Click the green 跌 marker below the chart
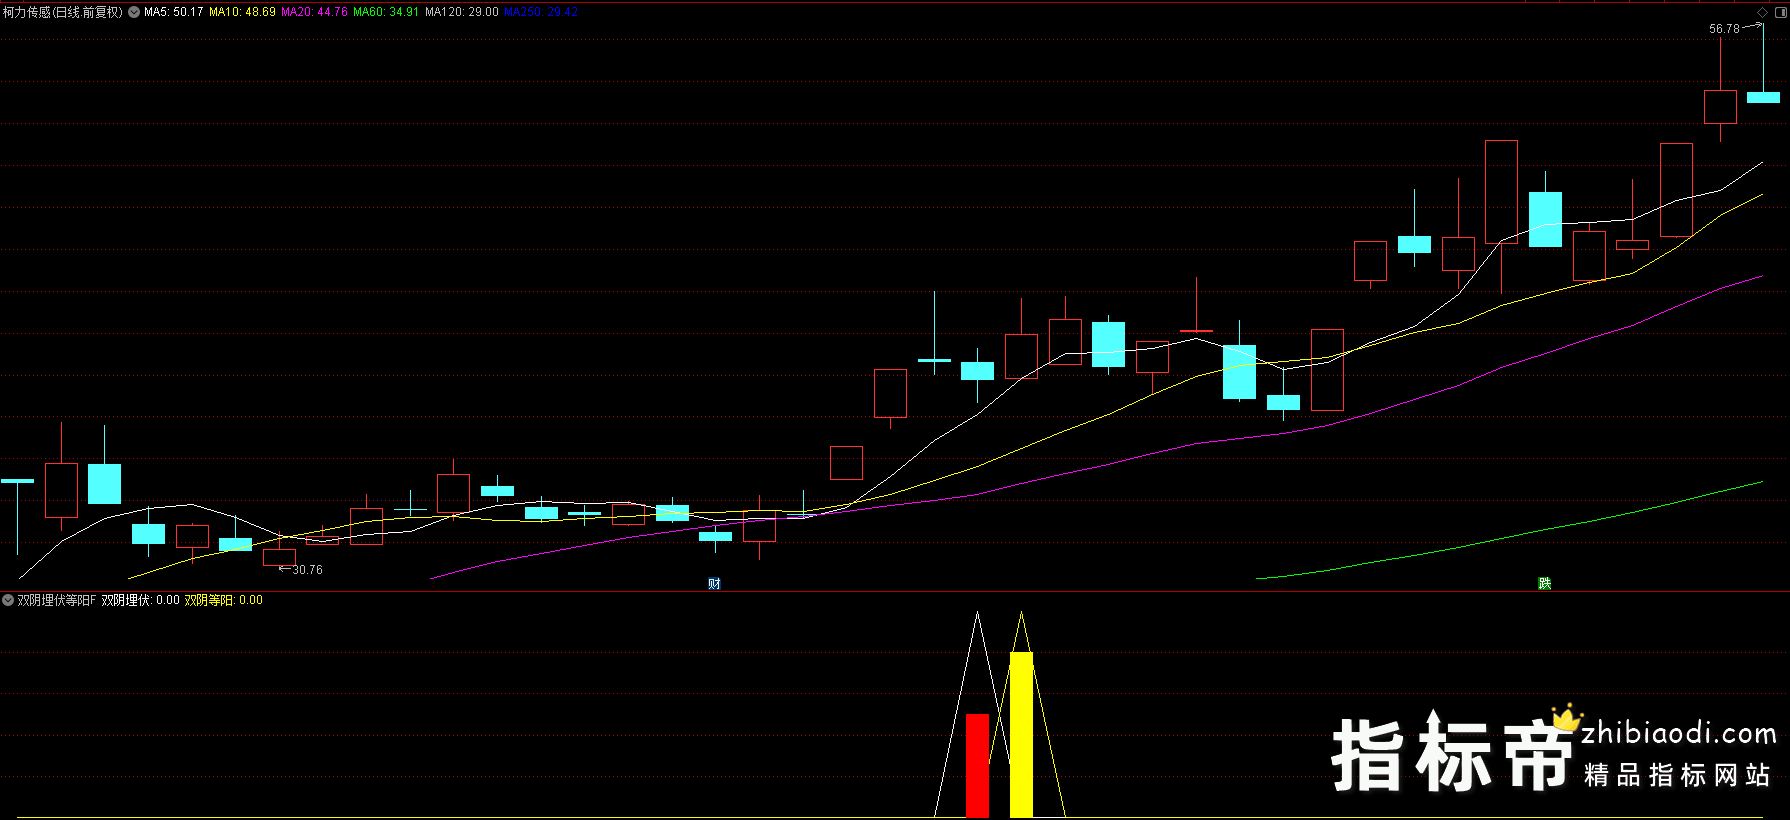Screen dimensions: 1790x820 tap(1544, 584)
